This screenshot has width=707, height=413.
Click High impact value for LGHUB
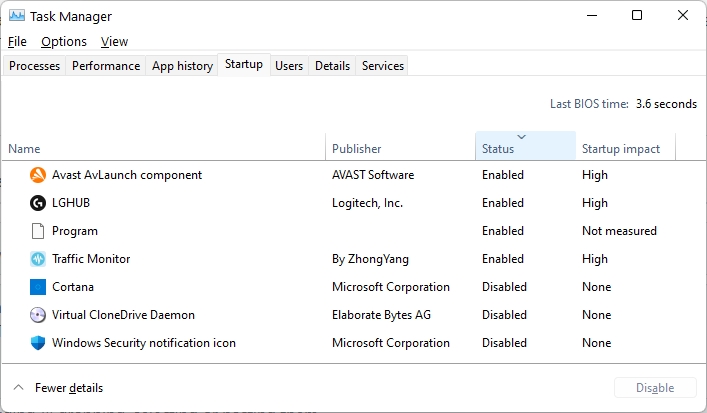pyautogui.click(x=595, y=203)
